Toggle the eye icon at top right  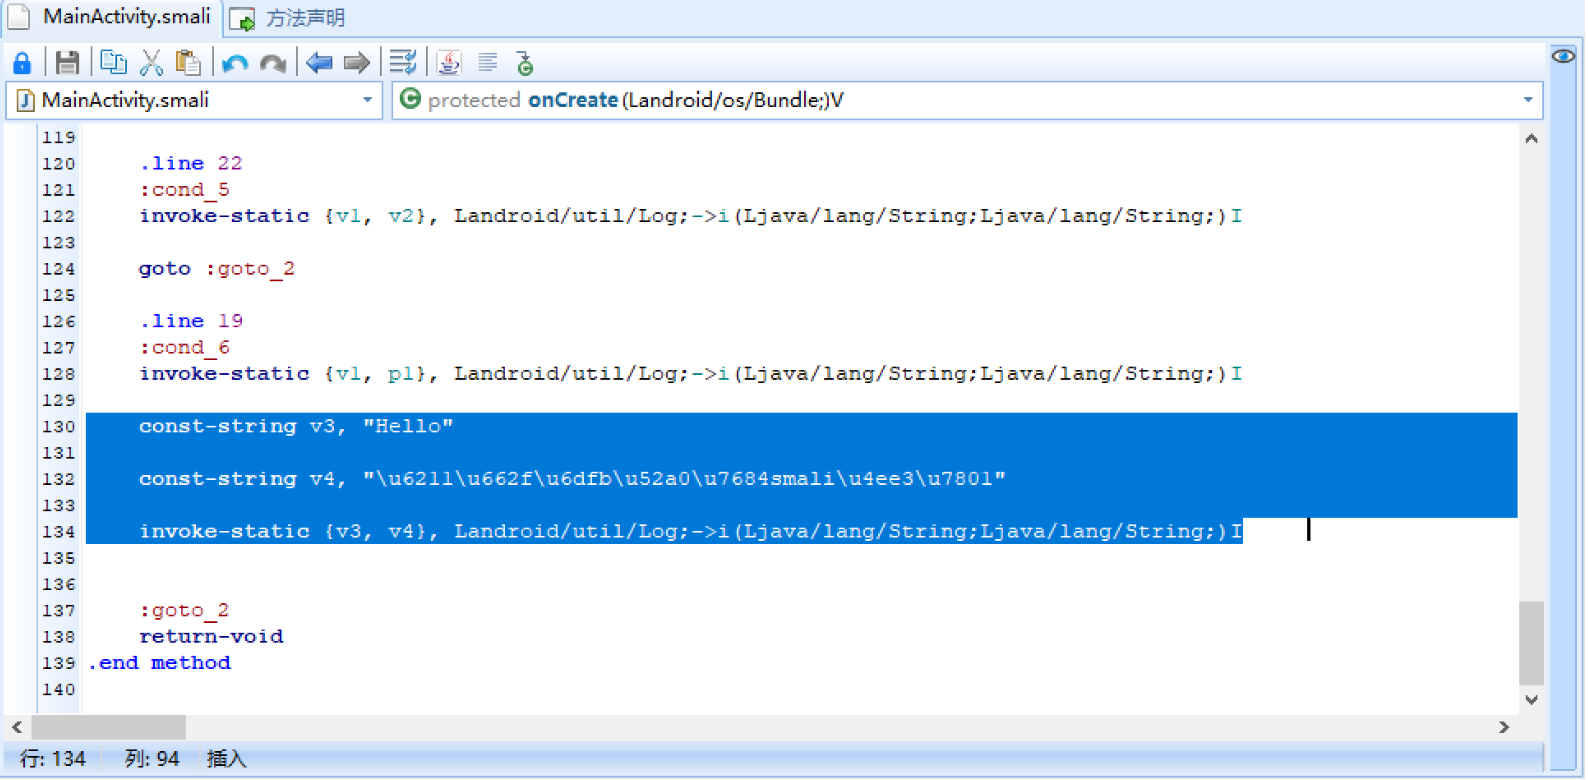pyautogui.click(x=1563, y=56)
